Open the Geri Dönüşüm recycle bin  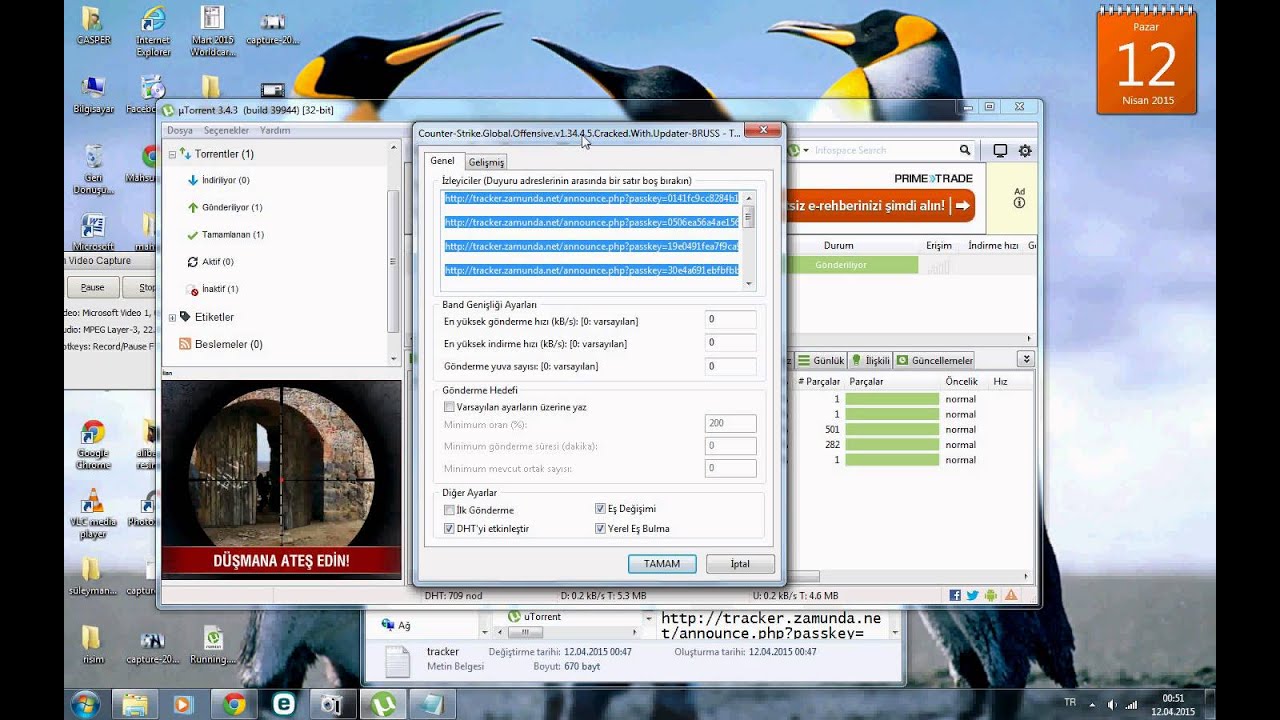tap(93, 170)
